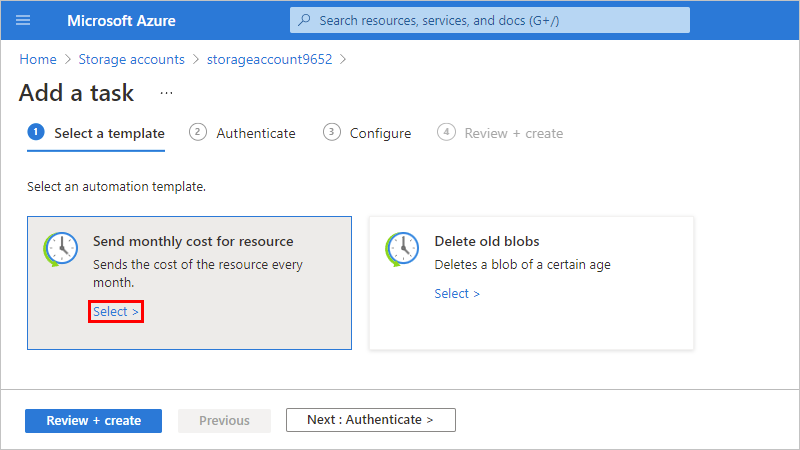The height and width of the screenshot is (450, 800).
Task: Open the hamburger portal menu
Action: click(x=23, y=20)
